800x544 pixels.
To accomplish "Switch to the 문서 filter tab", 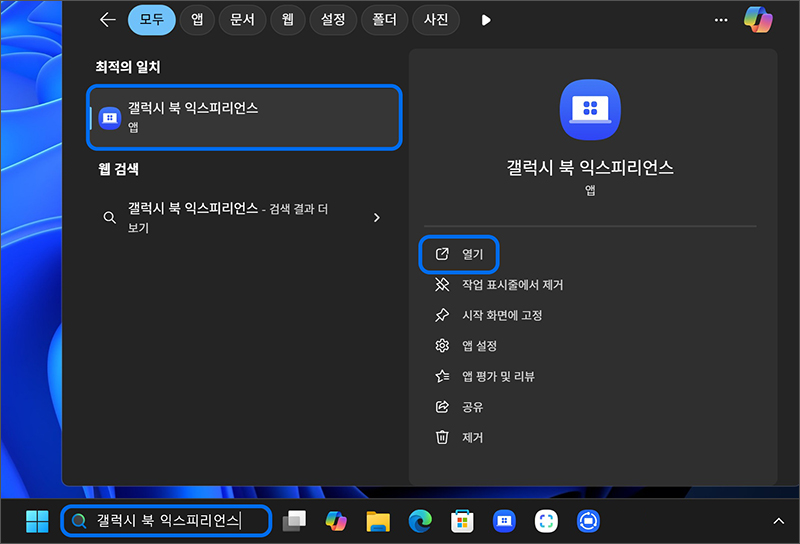I will [x=242, y=20].
